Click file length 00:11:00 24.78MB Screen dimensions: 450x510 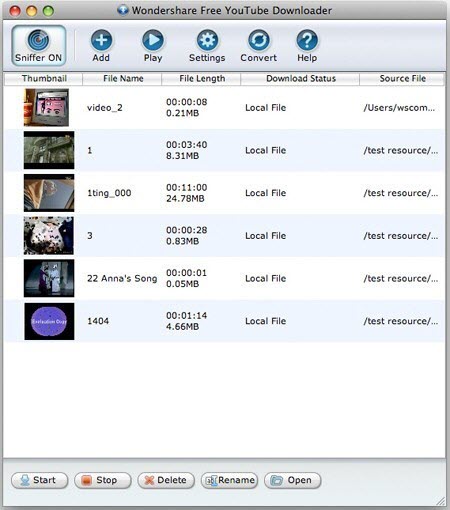187,193
